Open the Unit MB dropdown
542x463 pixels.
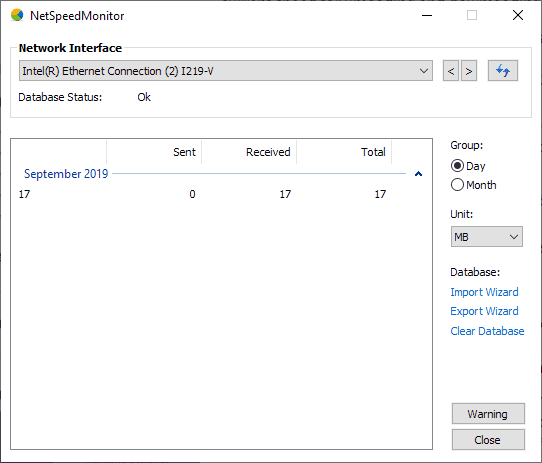tap(487, 237)
